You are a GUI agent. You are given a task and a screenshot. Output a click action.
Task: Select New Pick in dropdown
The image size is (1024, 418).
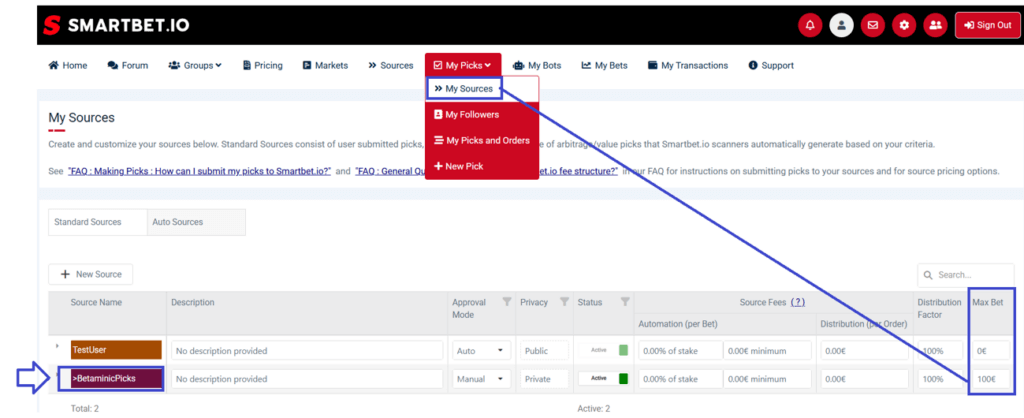[482, 167]
